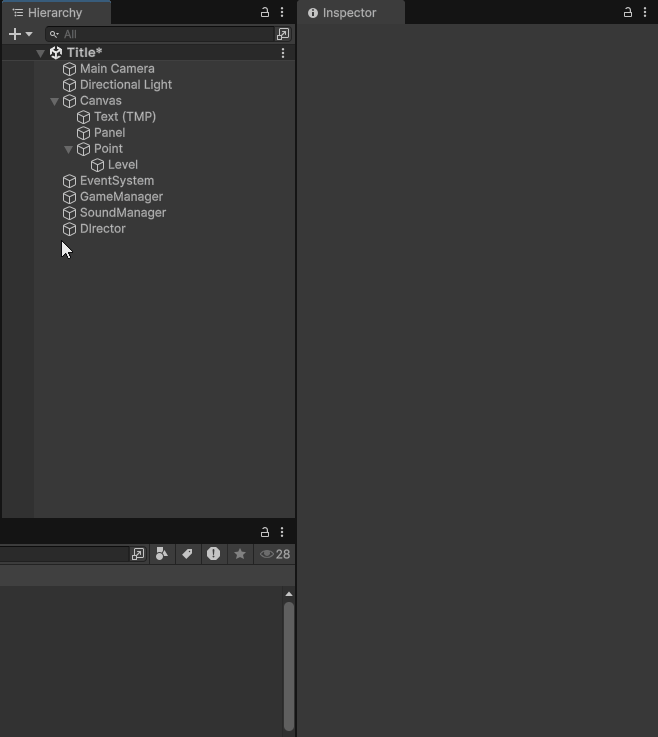
Task: Collapse the Canvas object in Hierarchy
Action: pos(54,101)
